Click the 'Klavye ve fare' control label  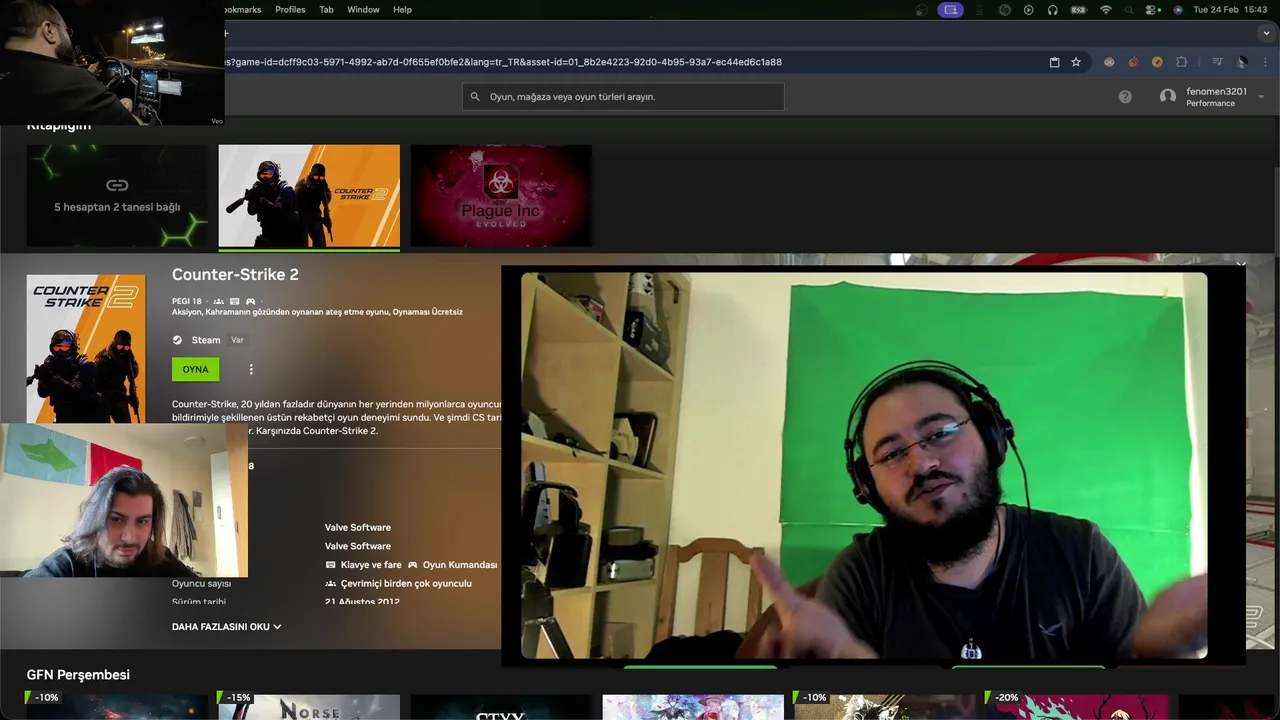point(371,565)
